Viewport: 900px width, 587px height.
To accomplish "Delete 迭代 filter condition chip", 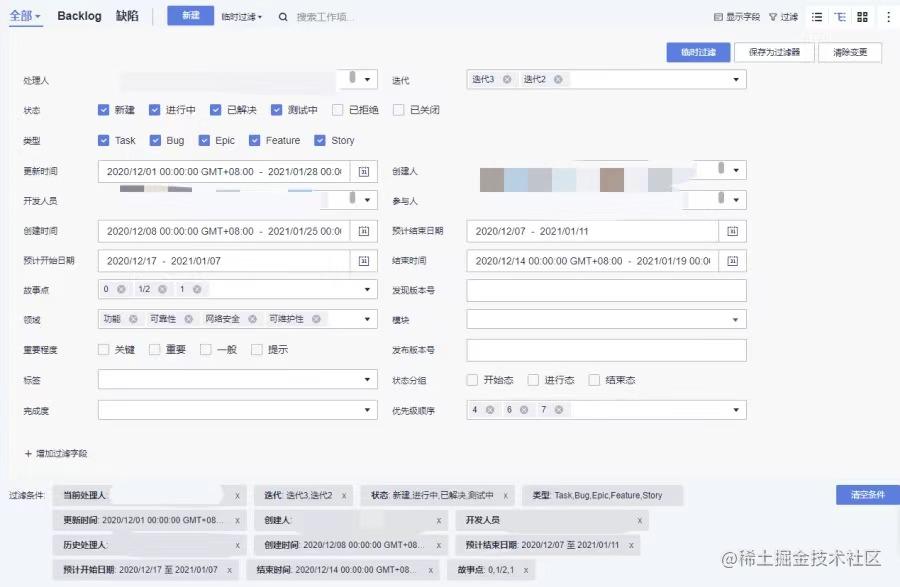I will click(x=344, y=496).
